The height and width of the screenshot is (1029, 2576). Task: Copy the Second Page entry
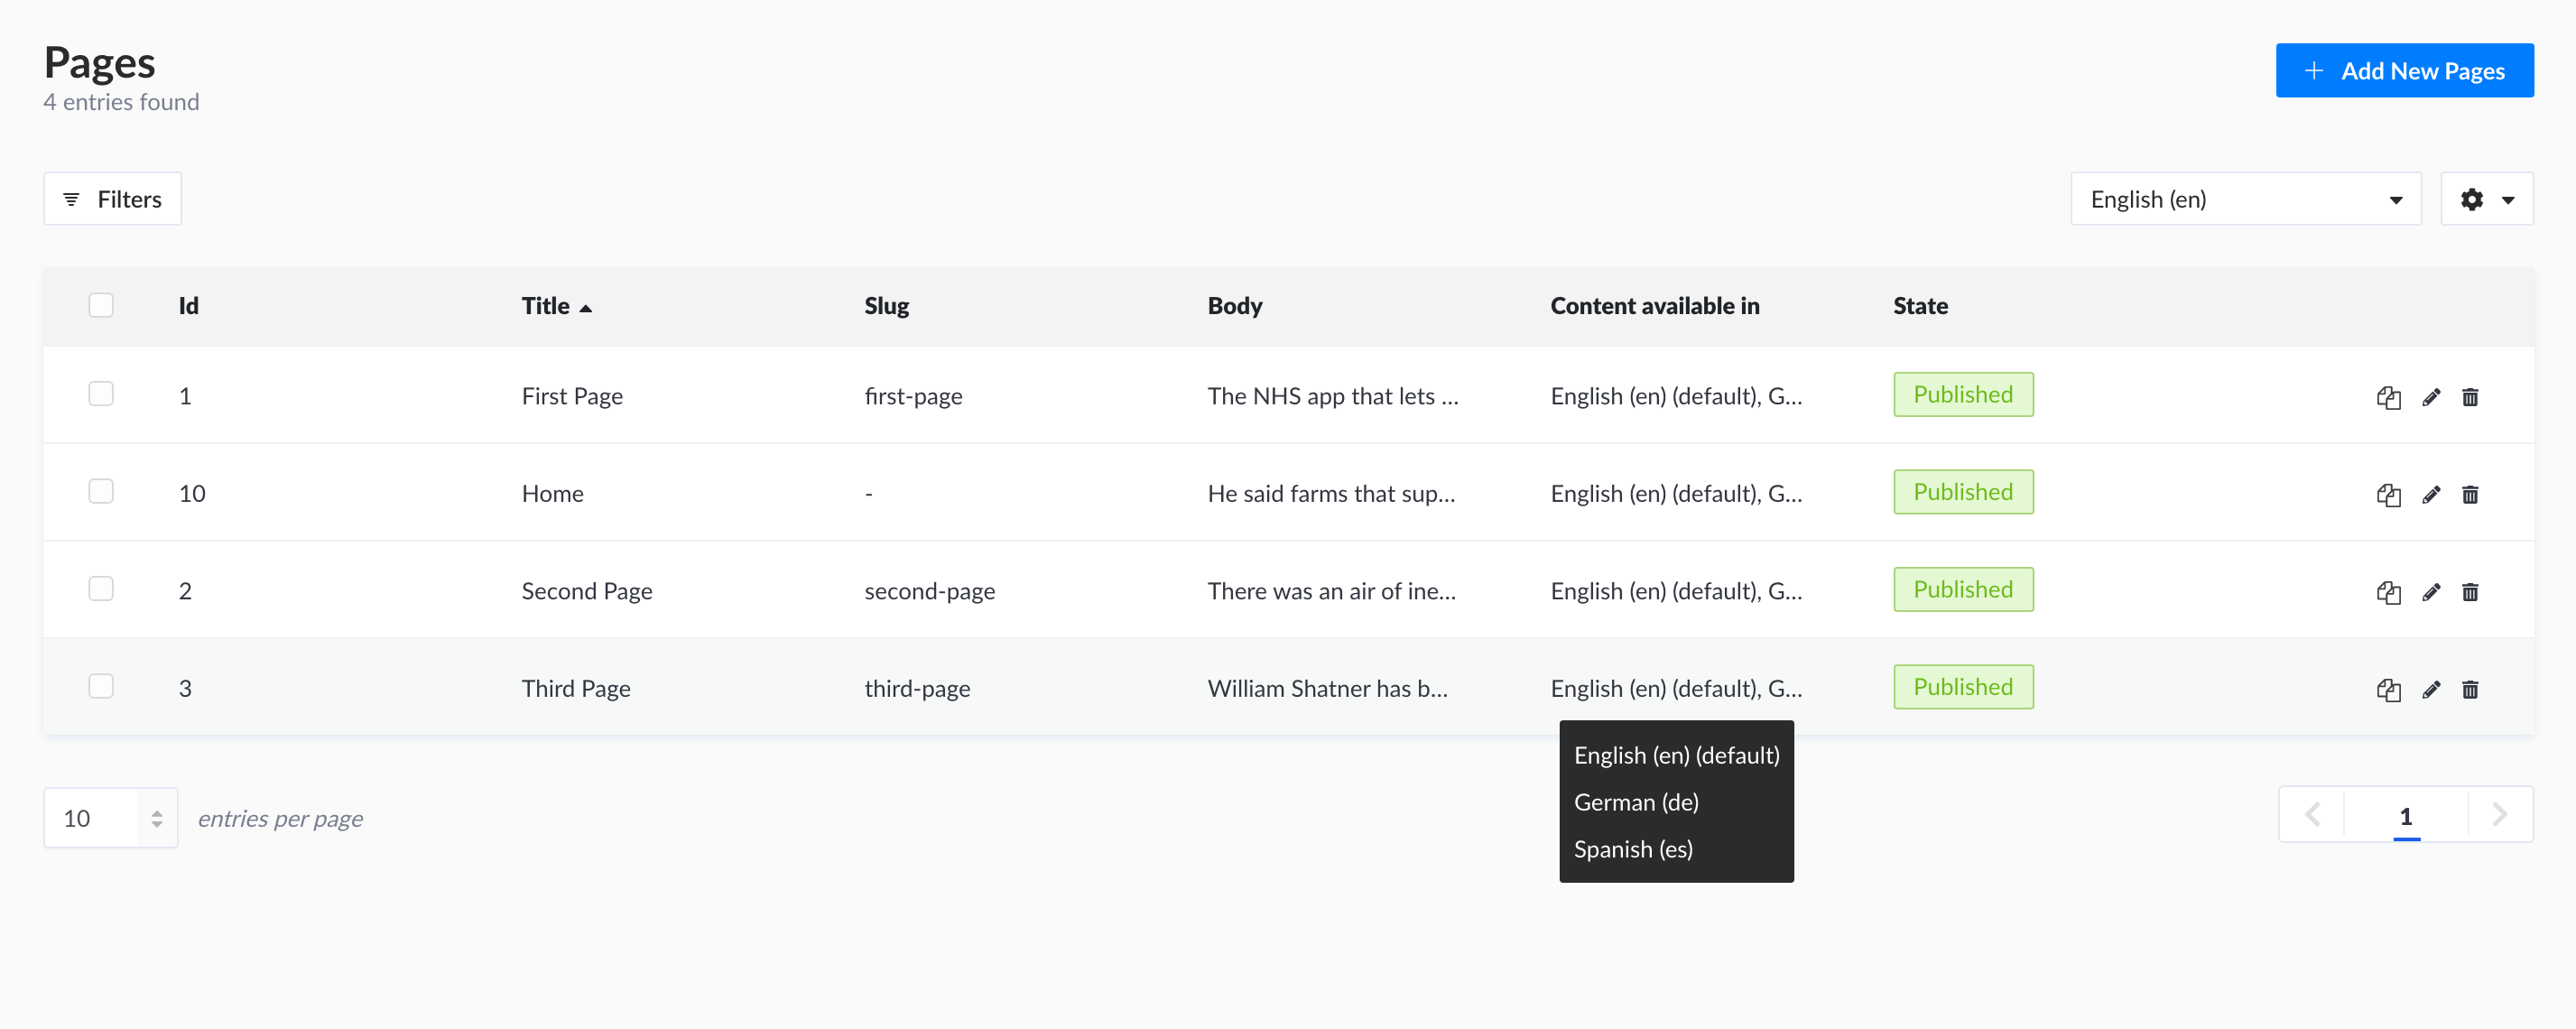pyautogui.click(x=2389, y=592)
